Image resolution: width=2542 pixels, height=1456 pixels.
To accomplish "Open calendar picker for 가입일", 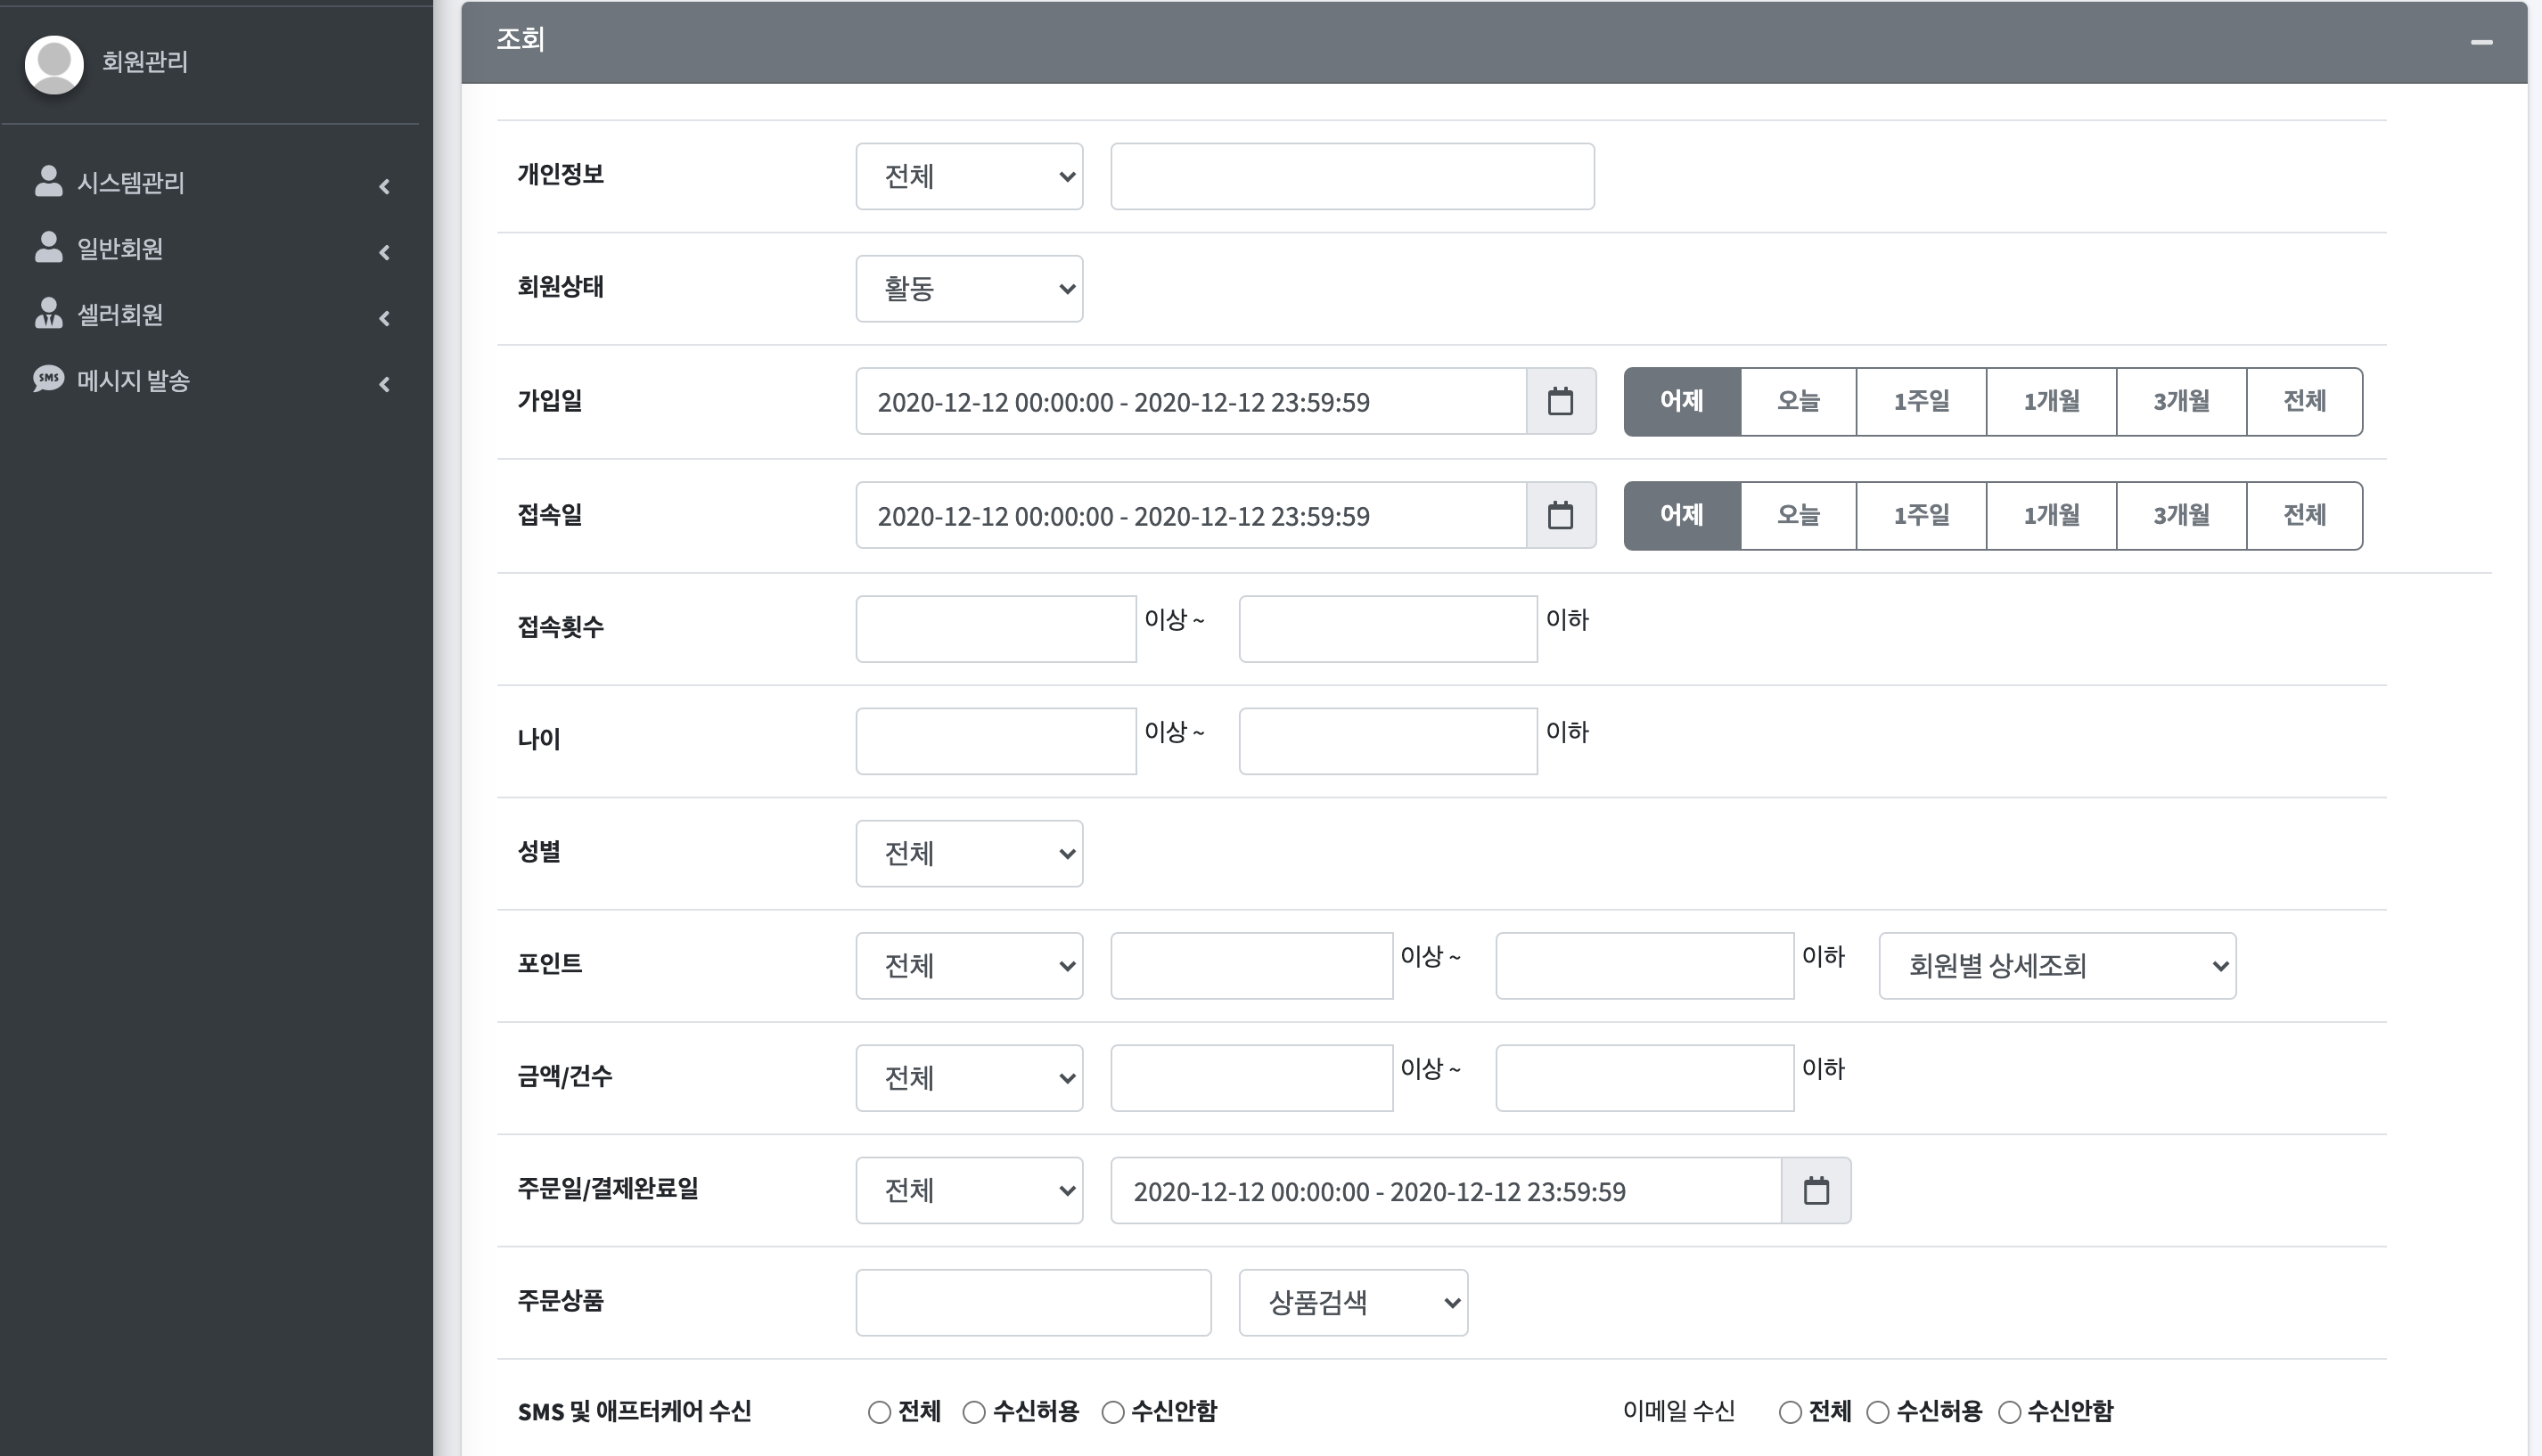I will tap(1560, 401).
